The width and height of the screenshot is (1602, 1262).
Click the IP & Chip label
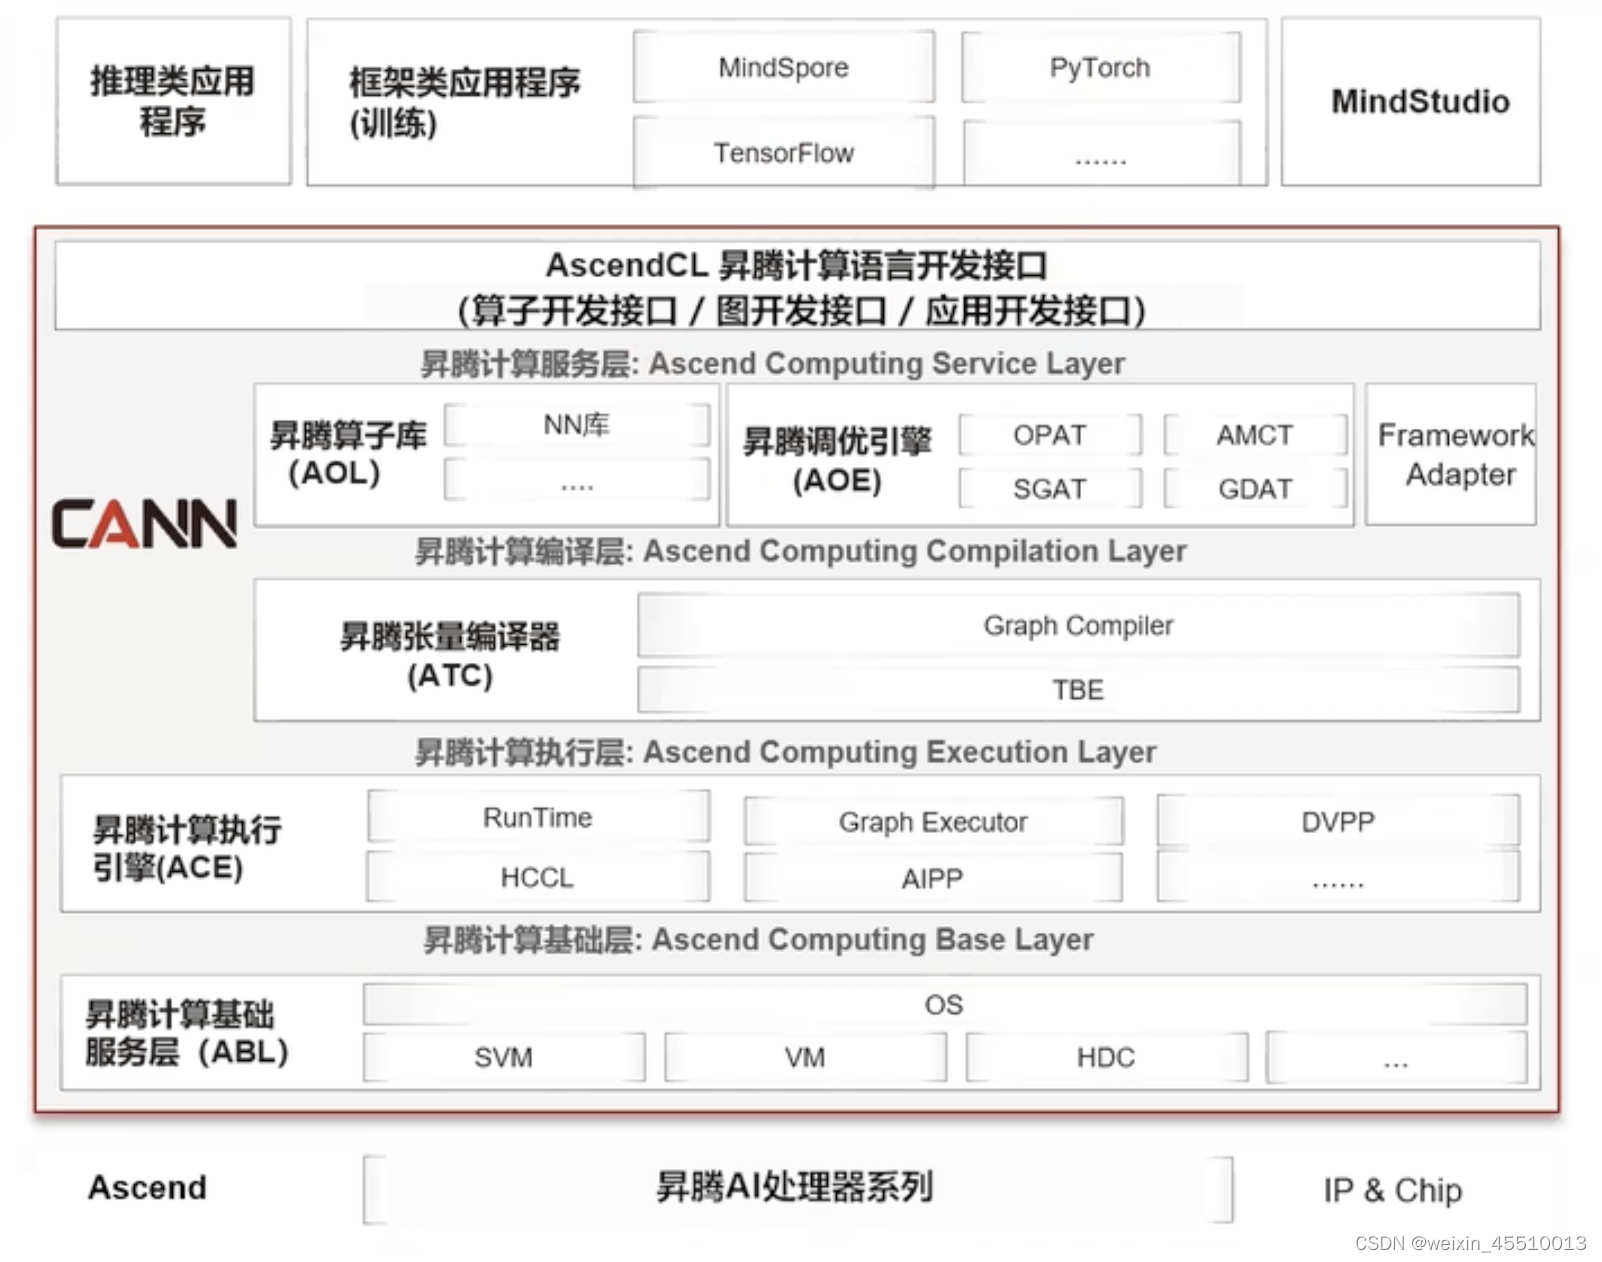click(1393, 1189)
